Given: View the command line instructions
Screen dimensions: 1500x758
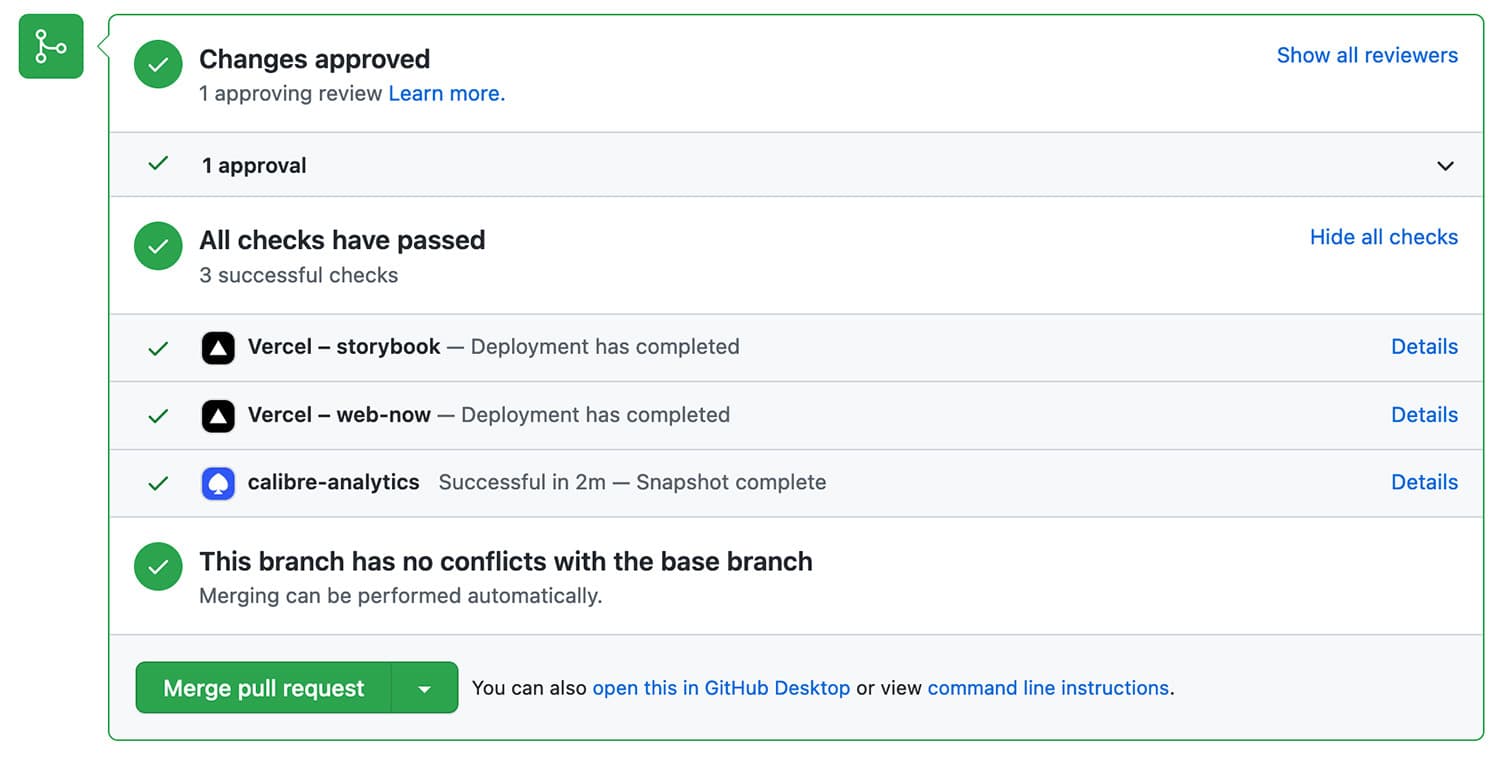Looking at the screenshot, I should [1047, 688].
